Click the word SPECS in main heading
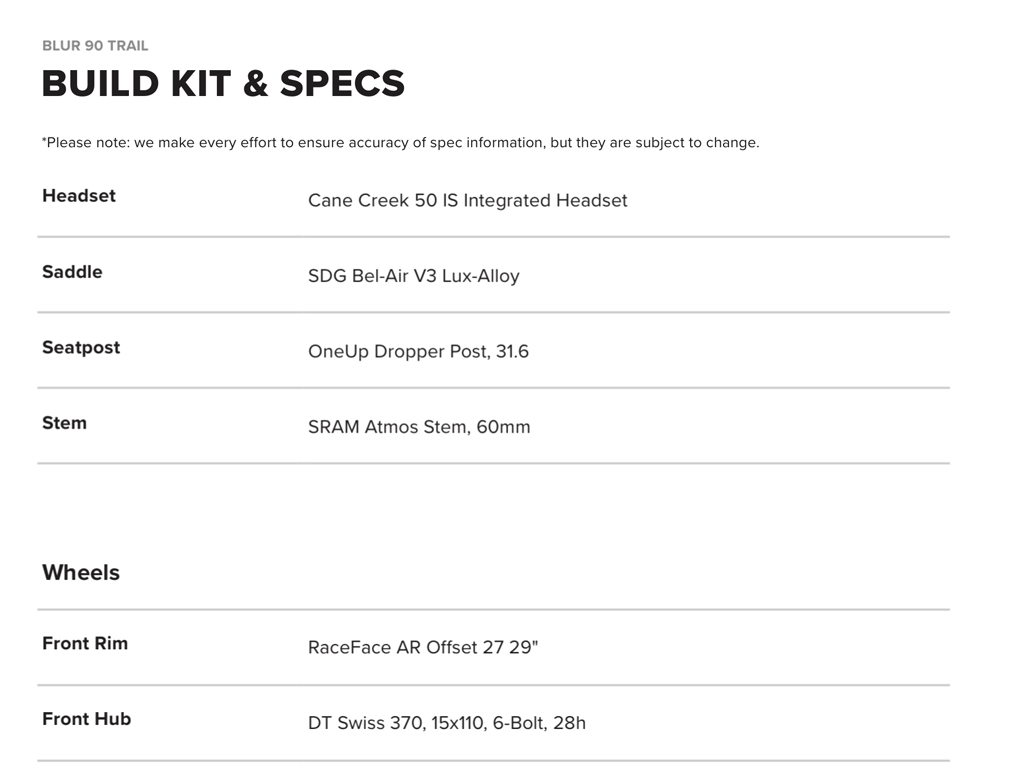The width and height of the screenshot is (1024, 768). click(342, 84)
